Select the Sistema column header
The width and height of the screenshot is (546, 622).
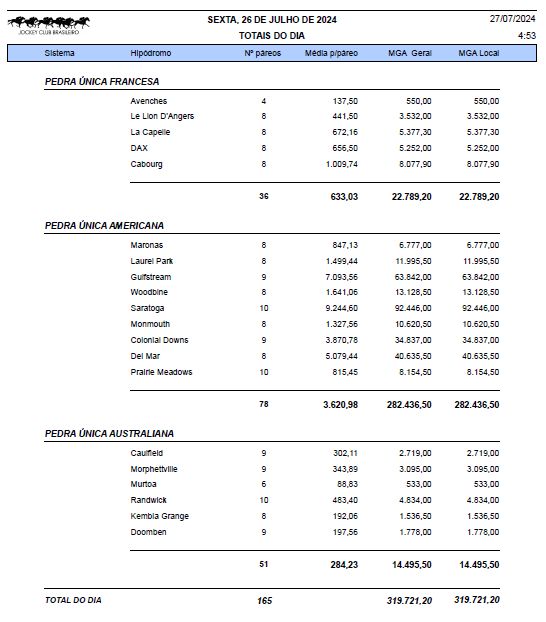pyautogui.click(x=60, y=53)
